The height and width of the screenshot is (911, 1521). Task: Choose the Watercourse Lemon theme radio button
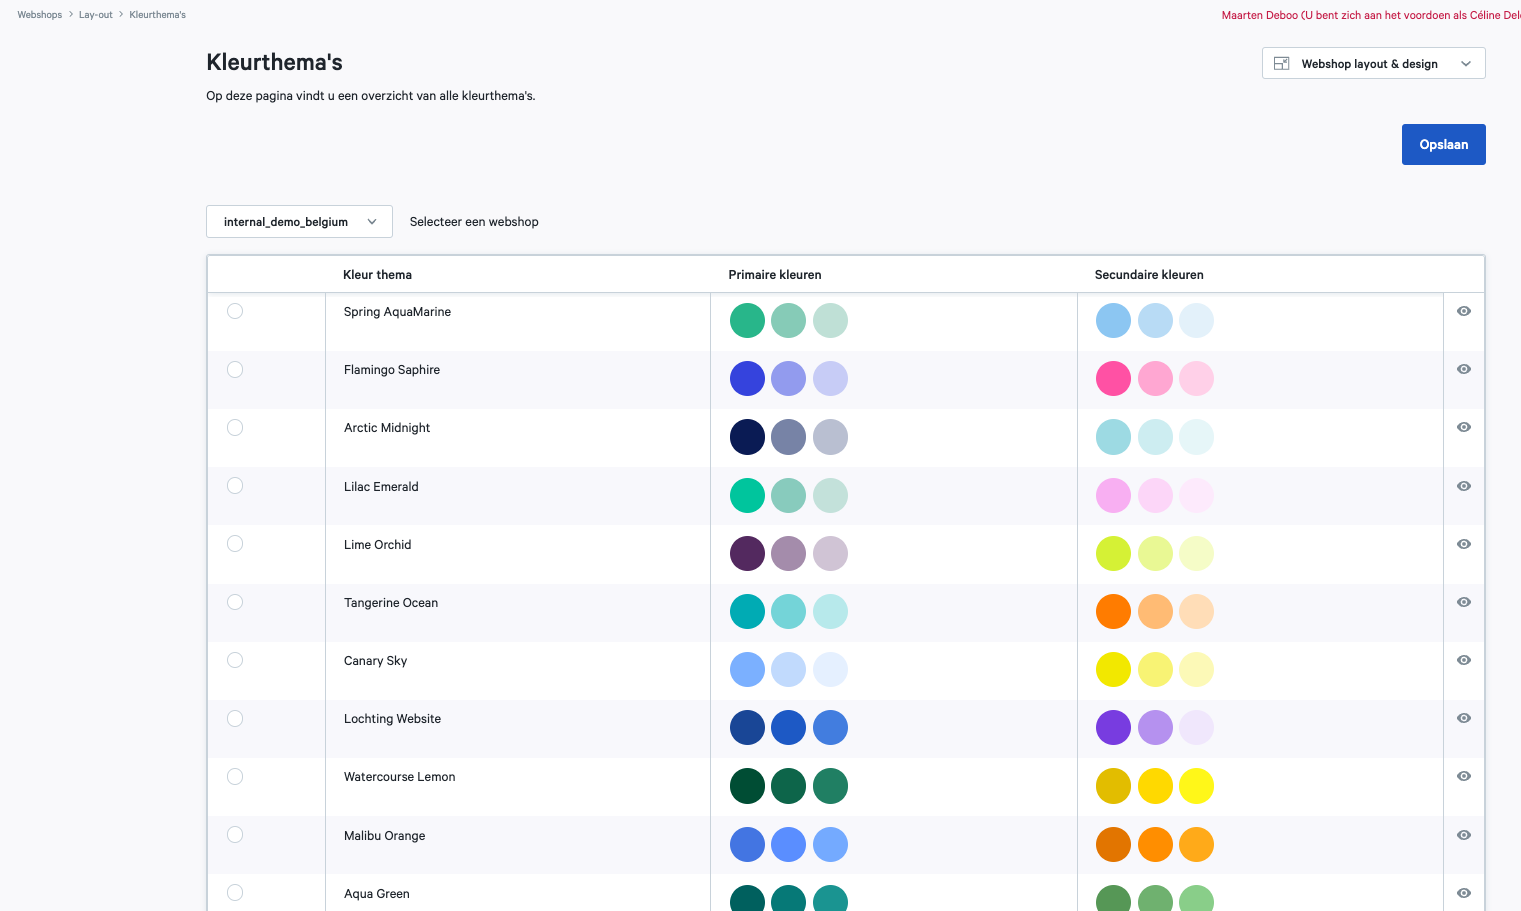coord(235,776)
